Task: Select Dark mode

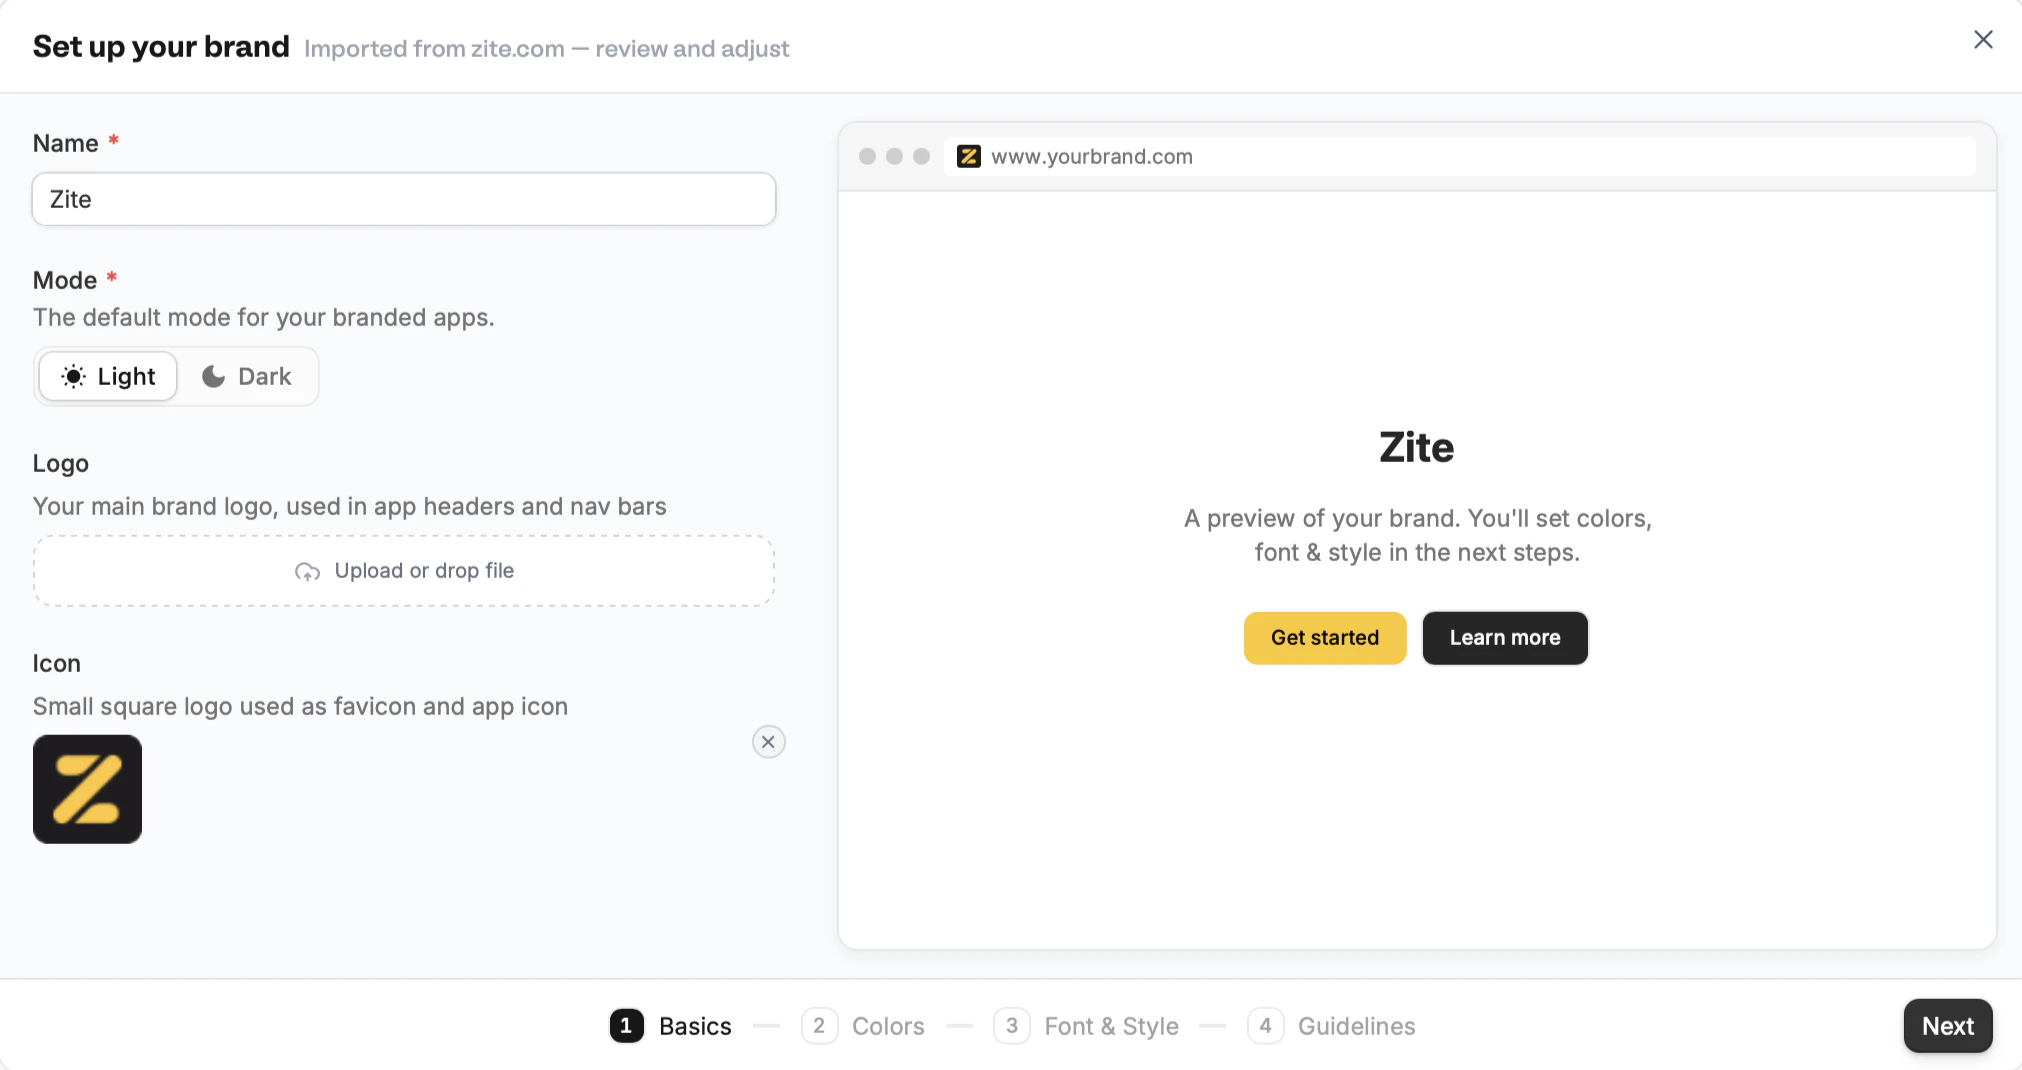Action: pos(247,376)
